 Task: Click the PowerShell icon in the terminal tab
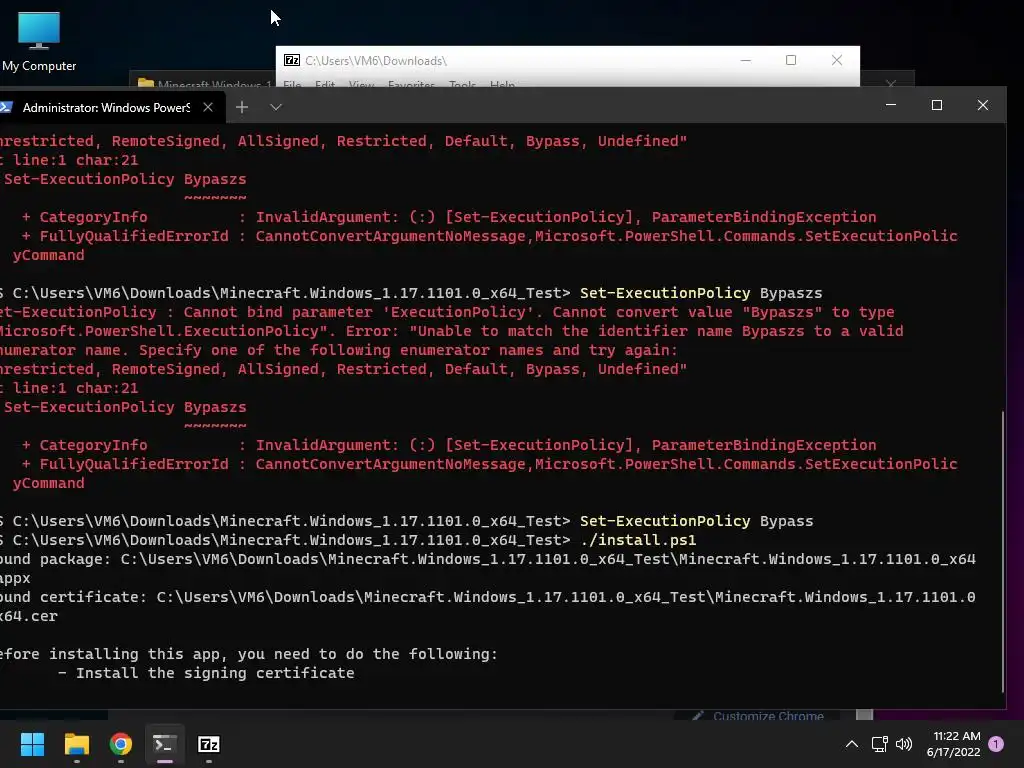[x=7, y=107]
